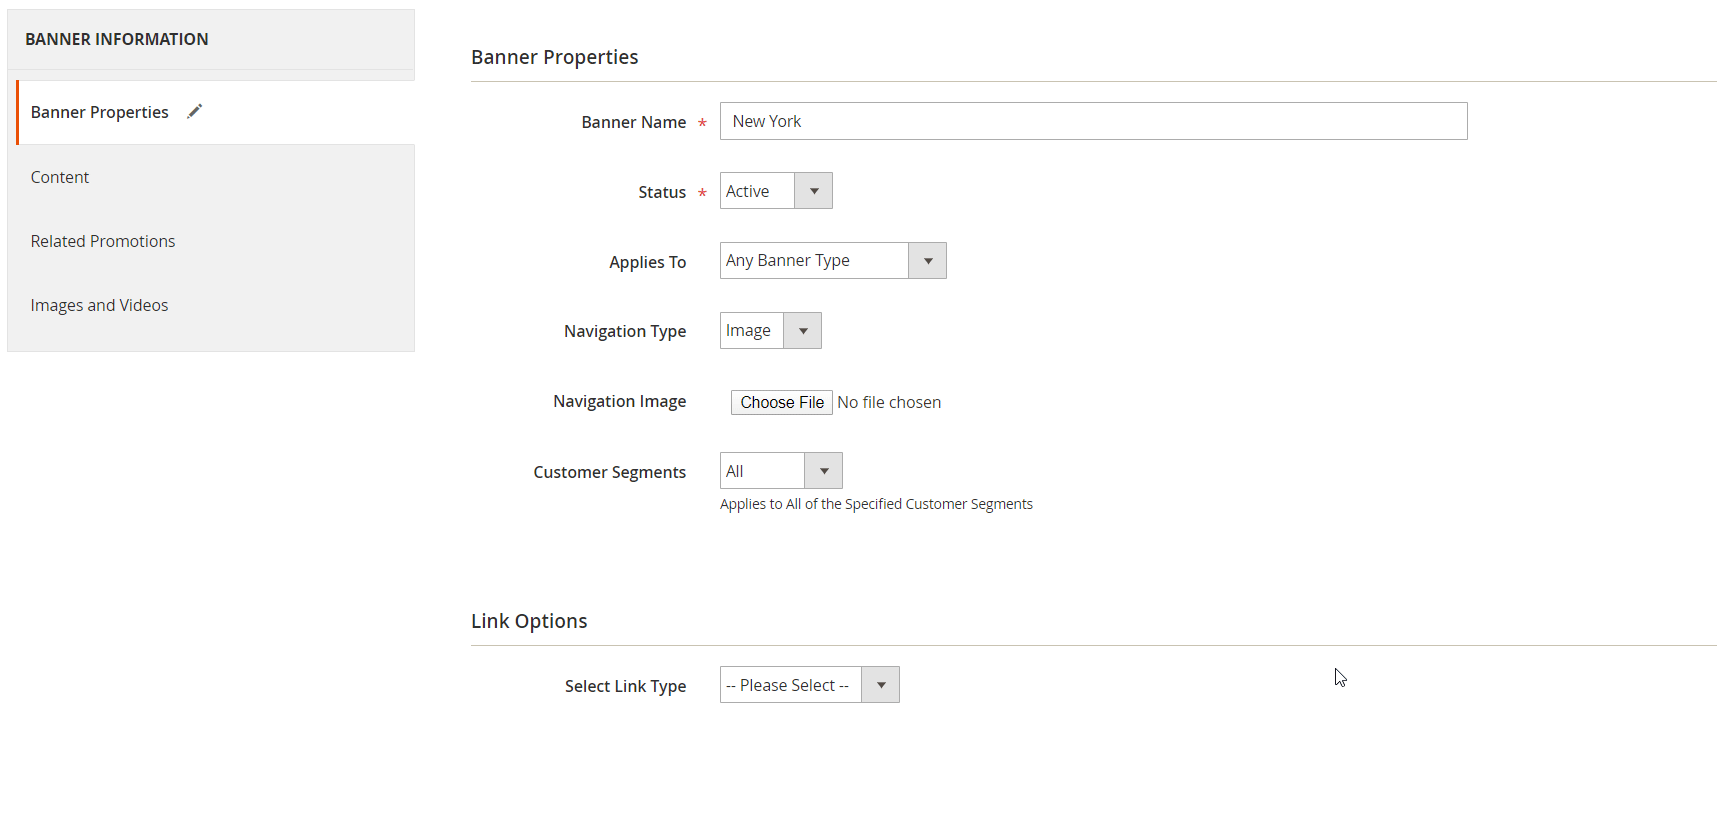Open the Banner Properties tab
The width and height of the screenshot is (1735, 833).
(215, 112)
